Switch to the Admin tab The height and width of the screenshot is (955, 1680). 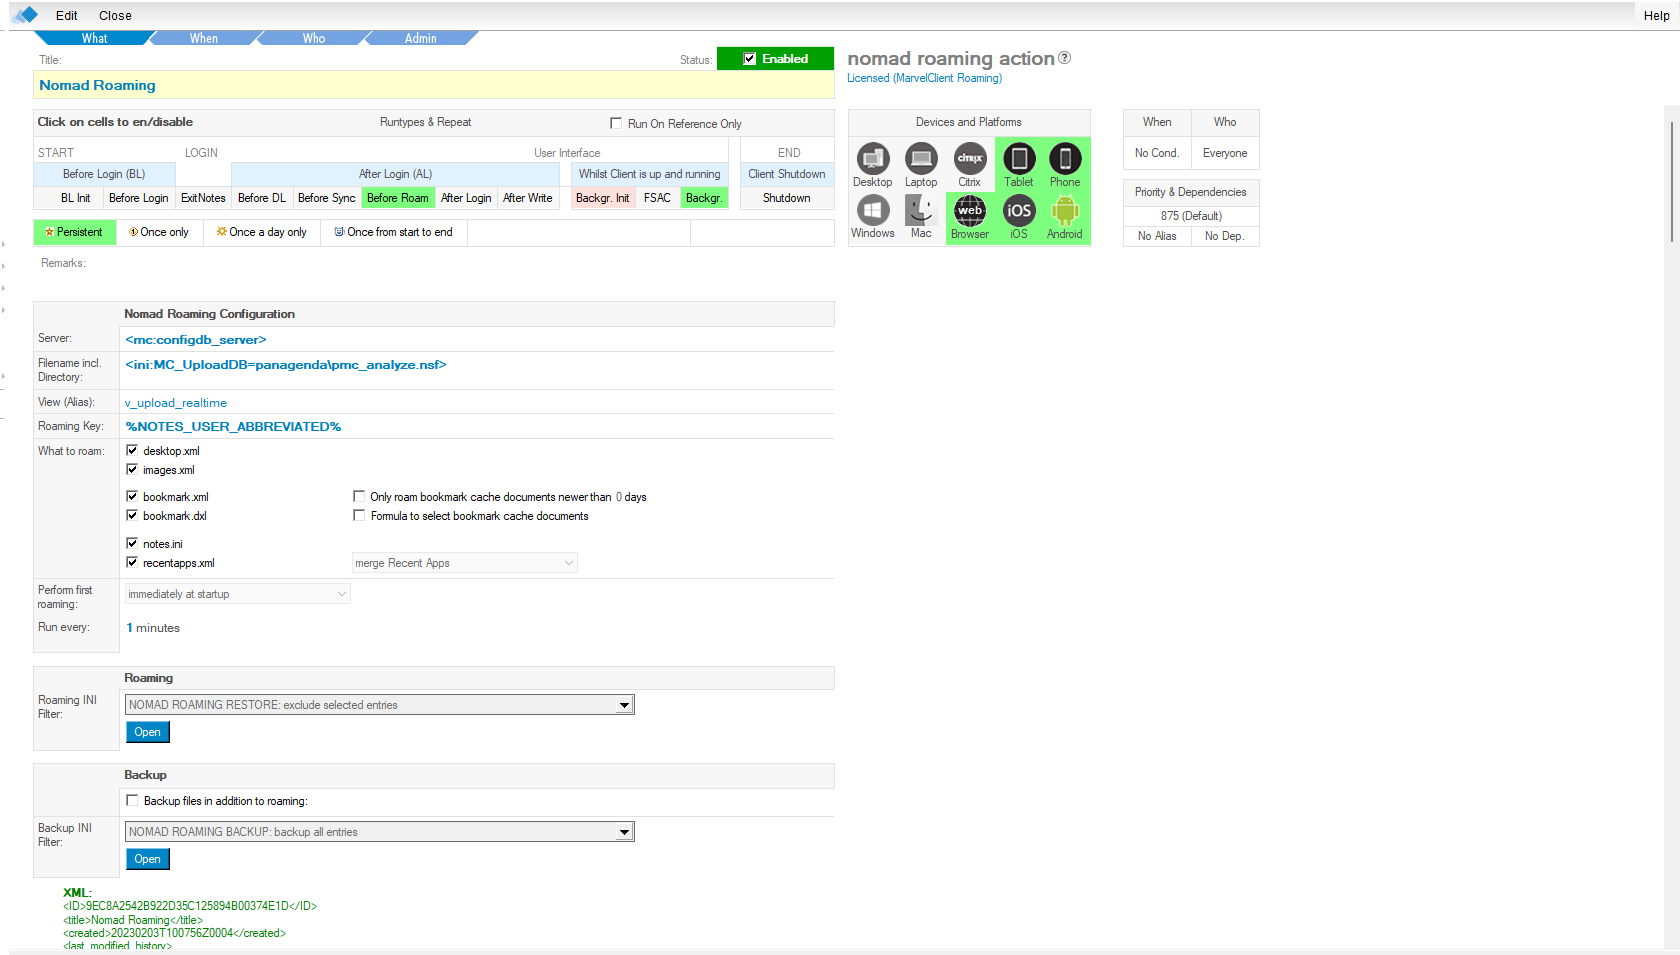[x=421, y=38]
